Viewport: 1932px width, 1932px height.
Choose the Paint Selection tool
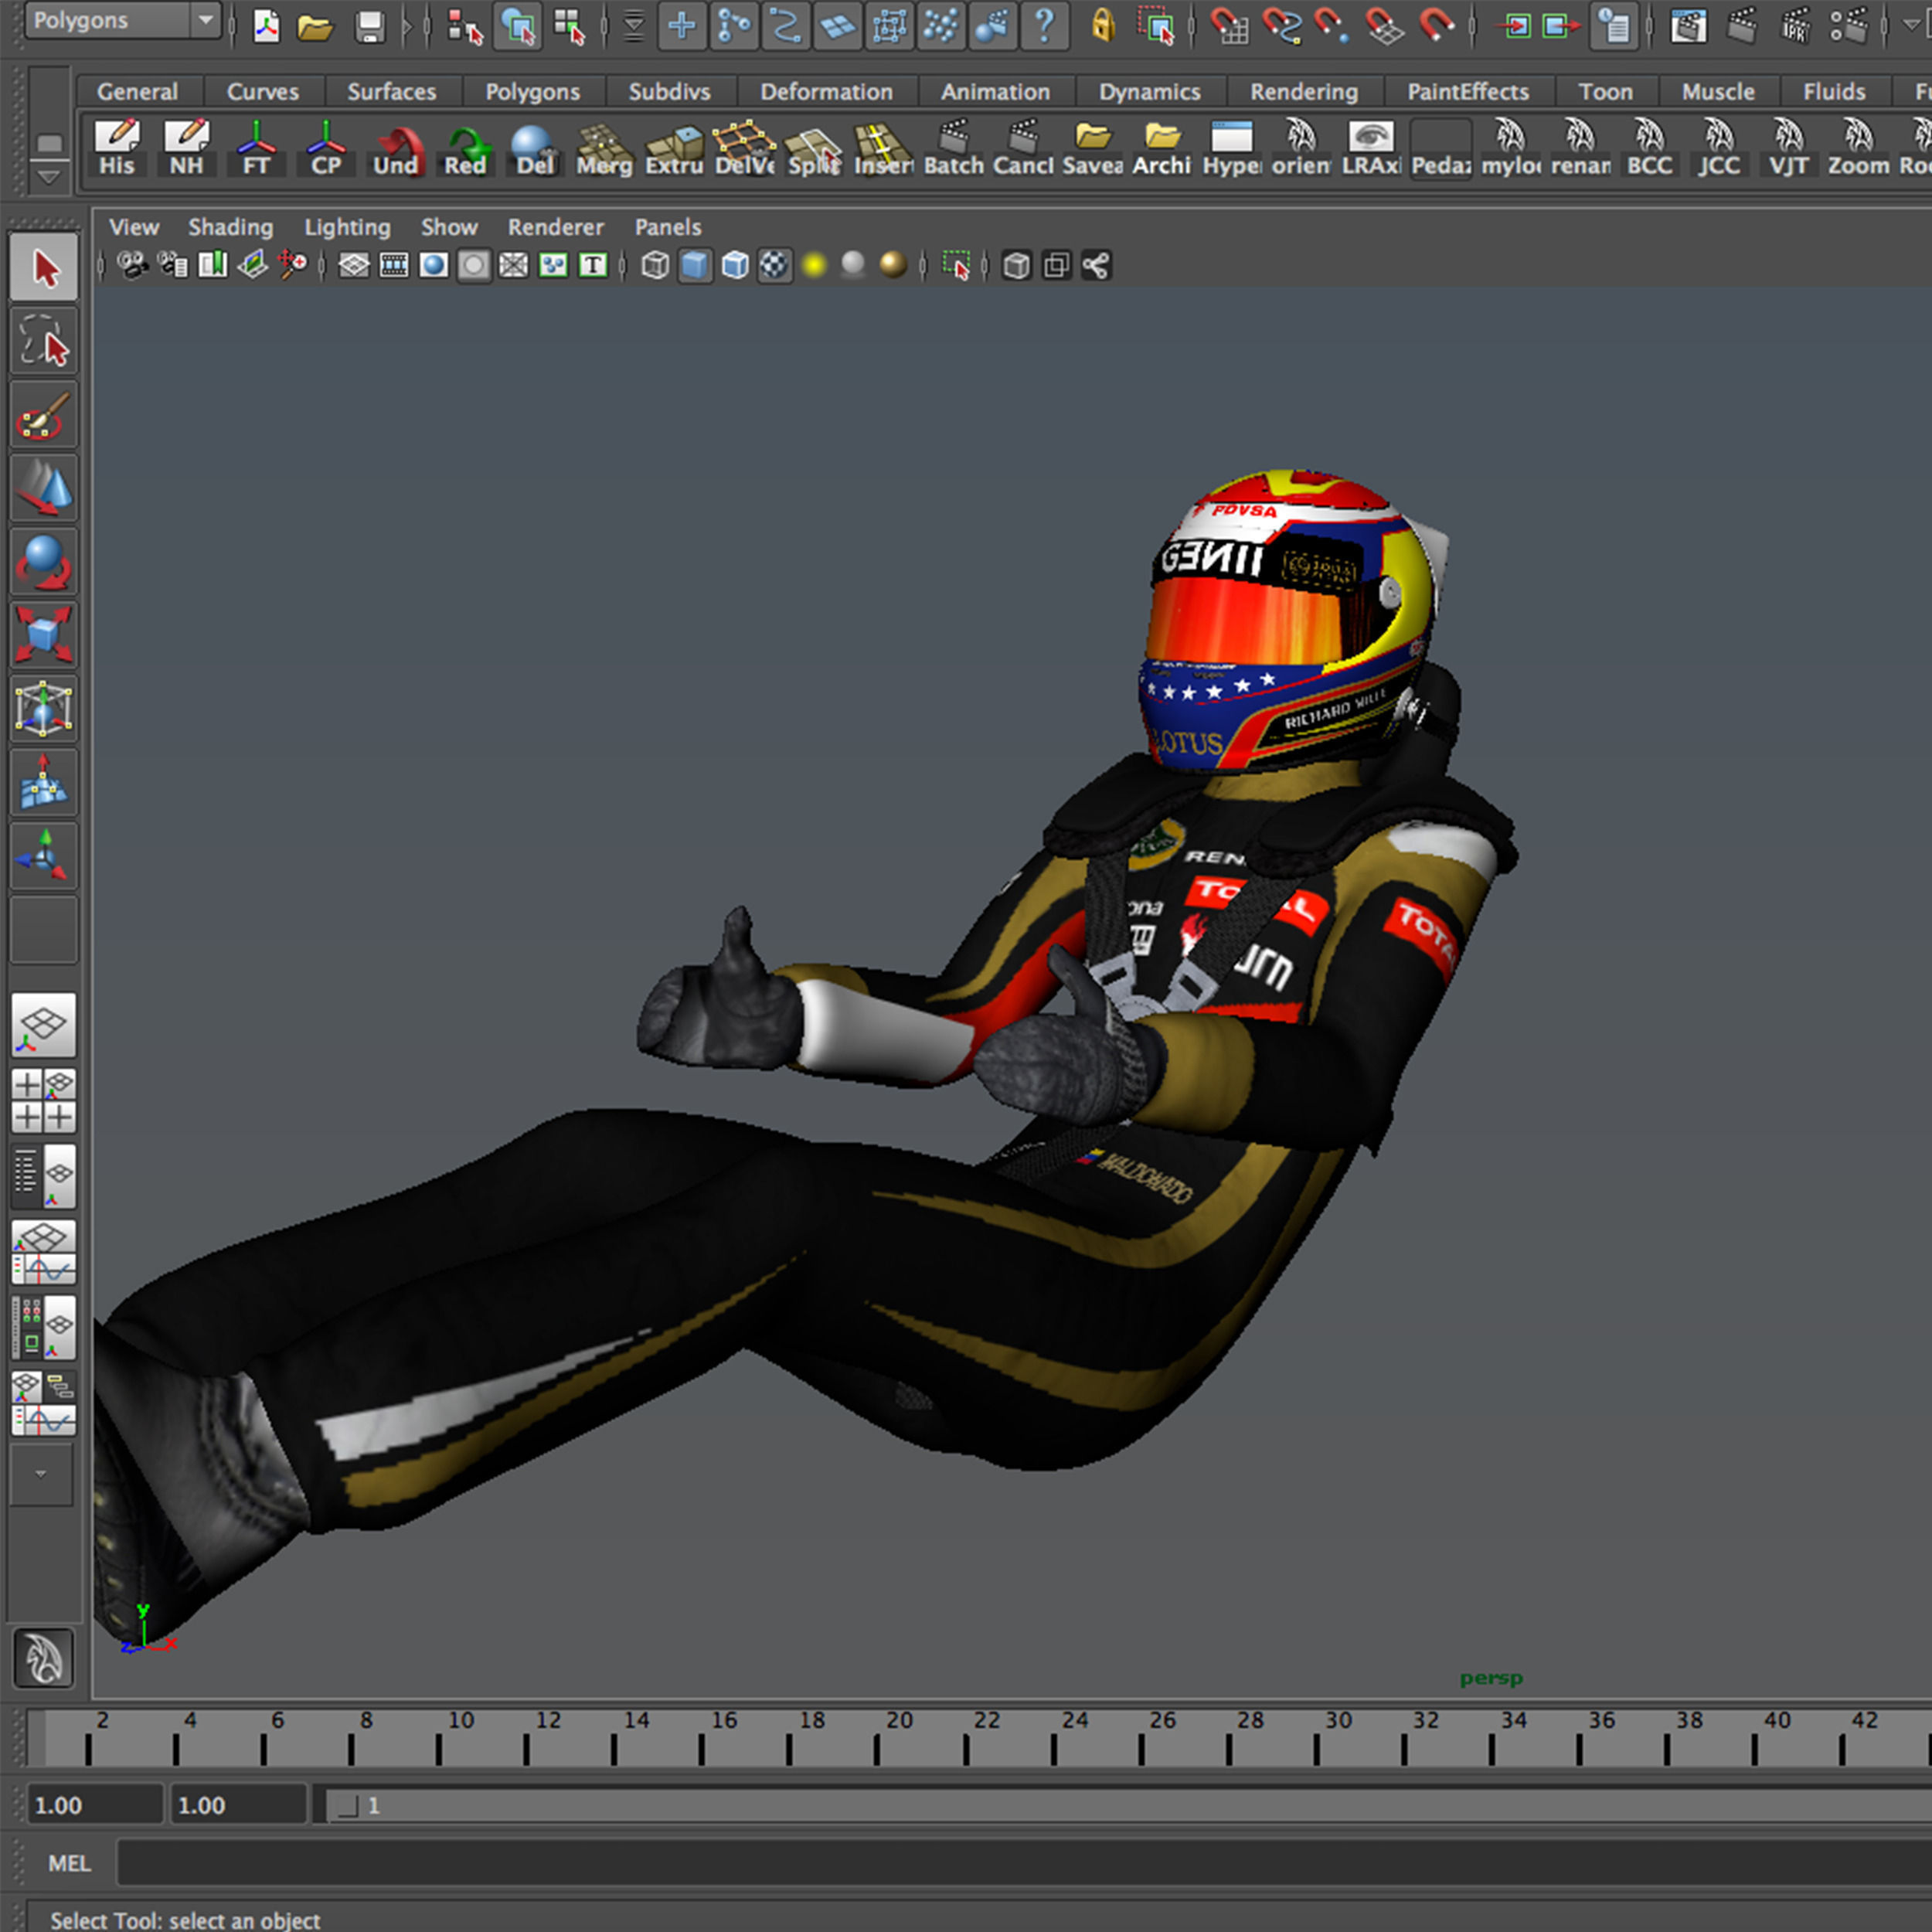click(x=44, y=415)
